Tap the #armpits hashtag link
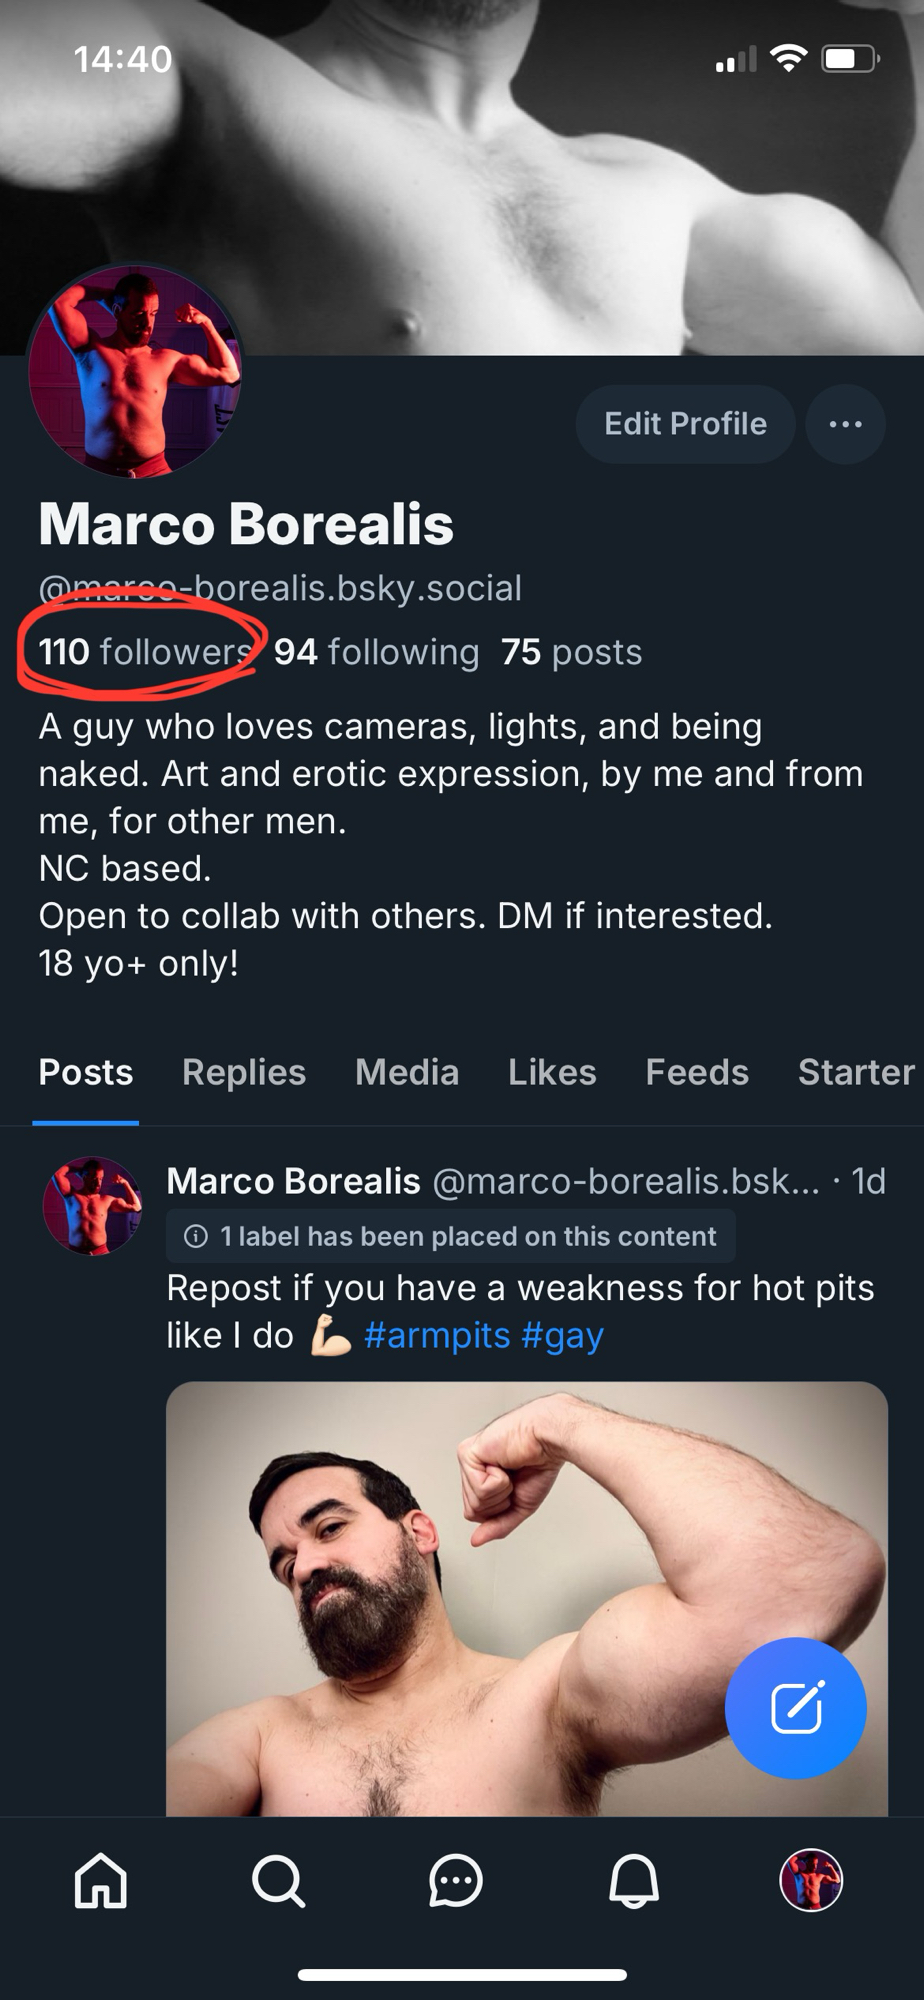 pos(437,1336)
